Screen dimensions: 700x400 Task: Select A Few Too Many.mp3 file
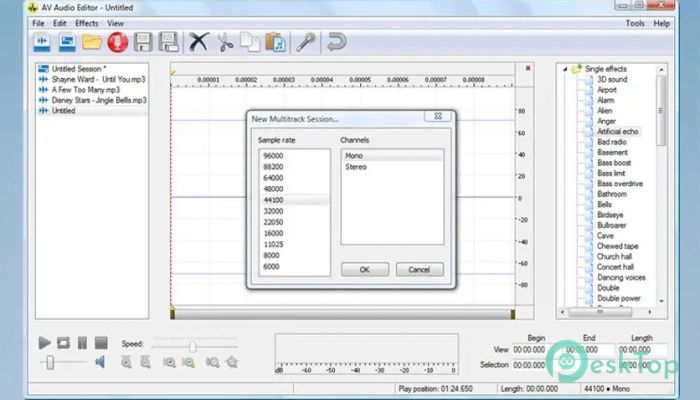[x=86, y=90]
